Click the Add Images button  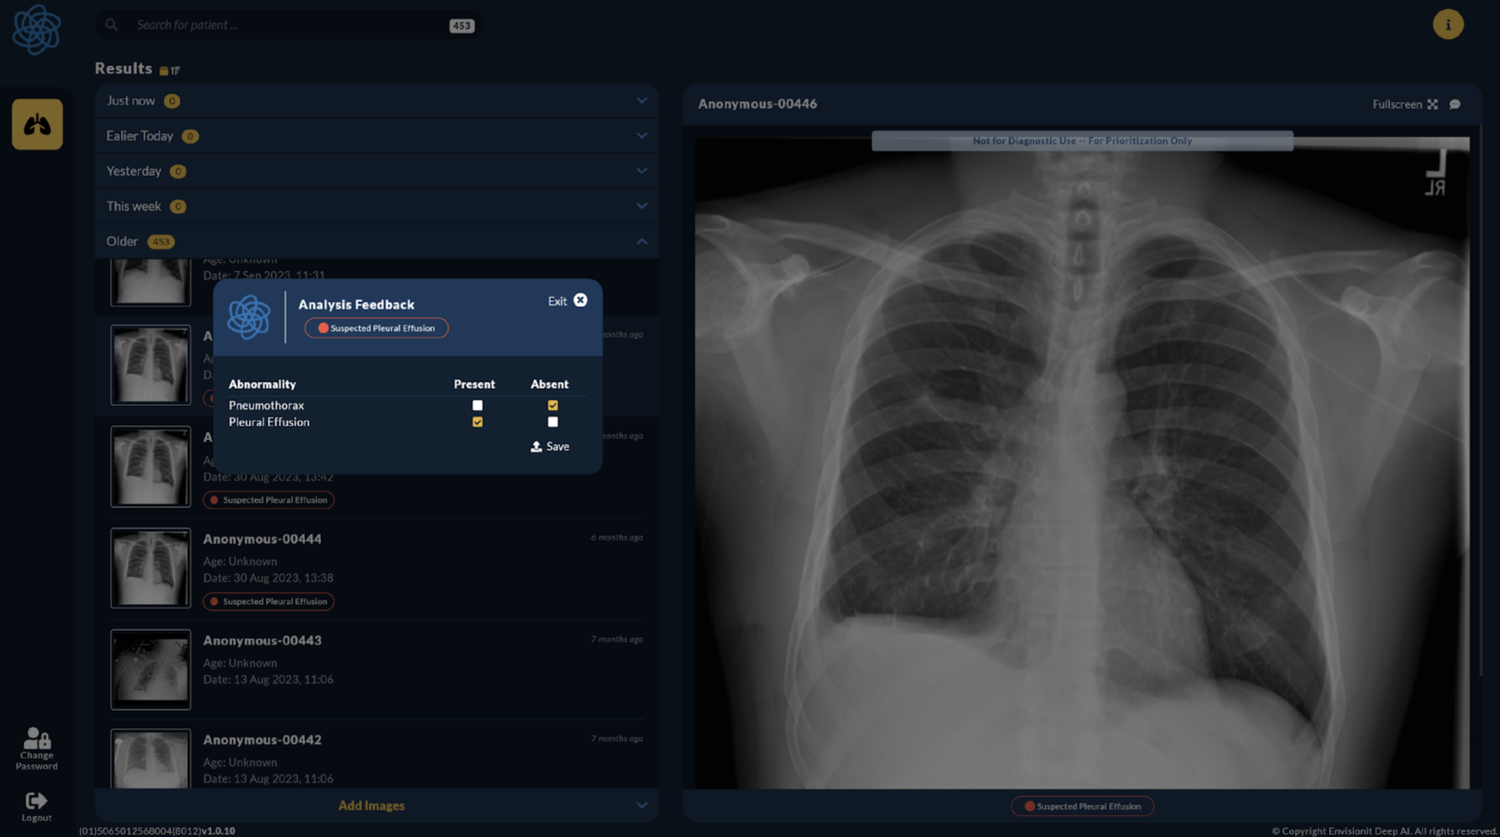point(371,805)
